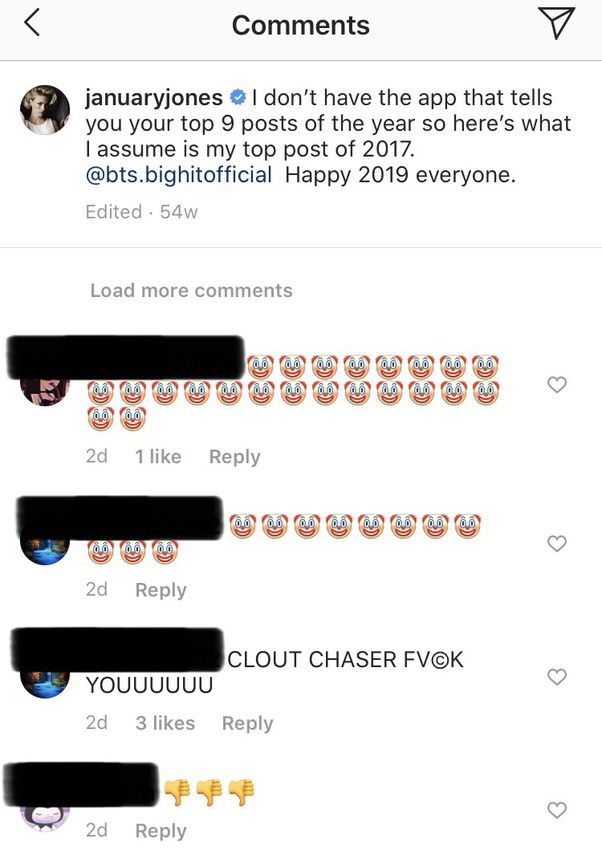
Task: Reply to the second clown emoji comment
Action: (161, 590)
